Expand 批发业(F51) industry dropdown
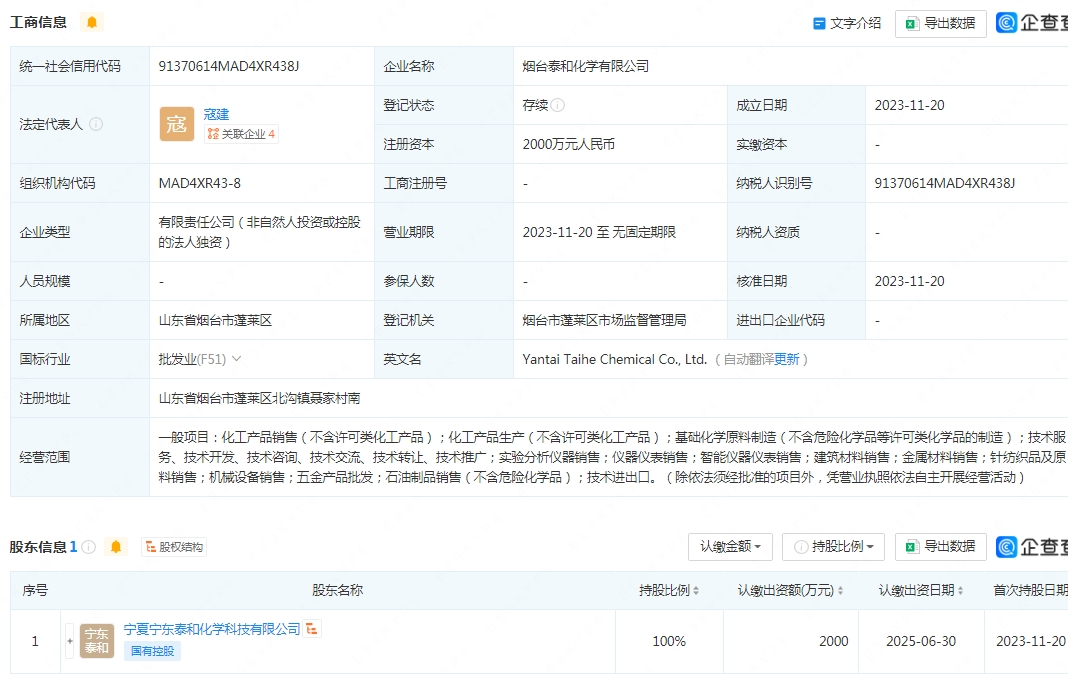This screenshot has width=1068, height=675. click(236, 359)
